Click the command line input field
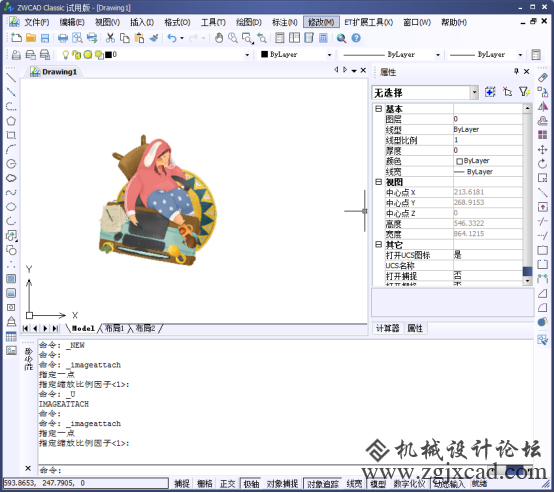 pyautogui.click(x=285, y=470)
